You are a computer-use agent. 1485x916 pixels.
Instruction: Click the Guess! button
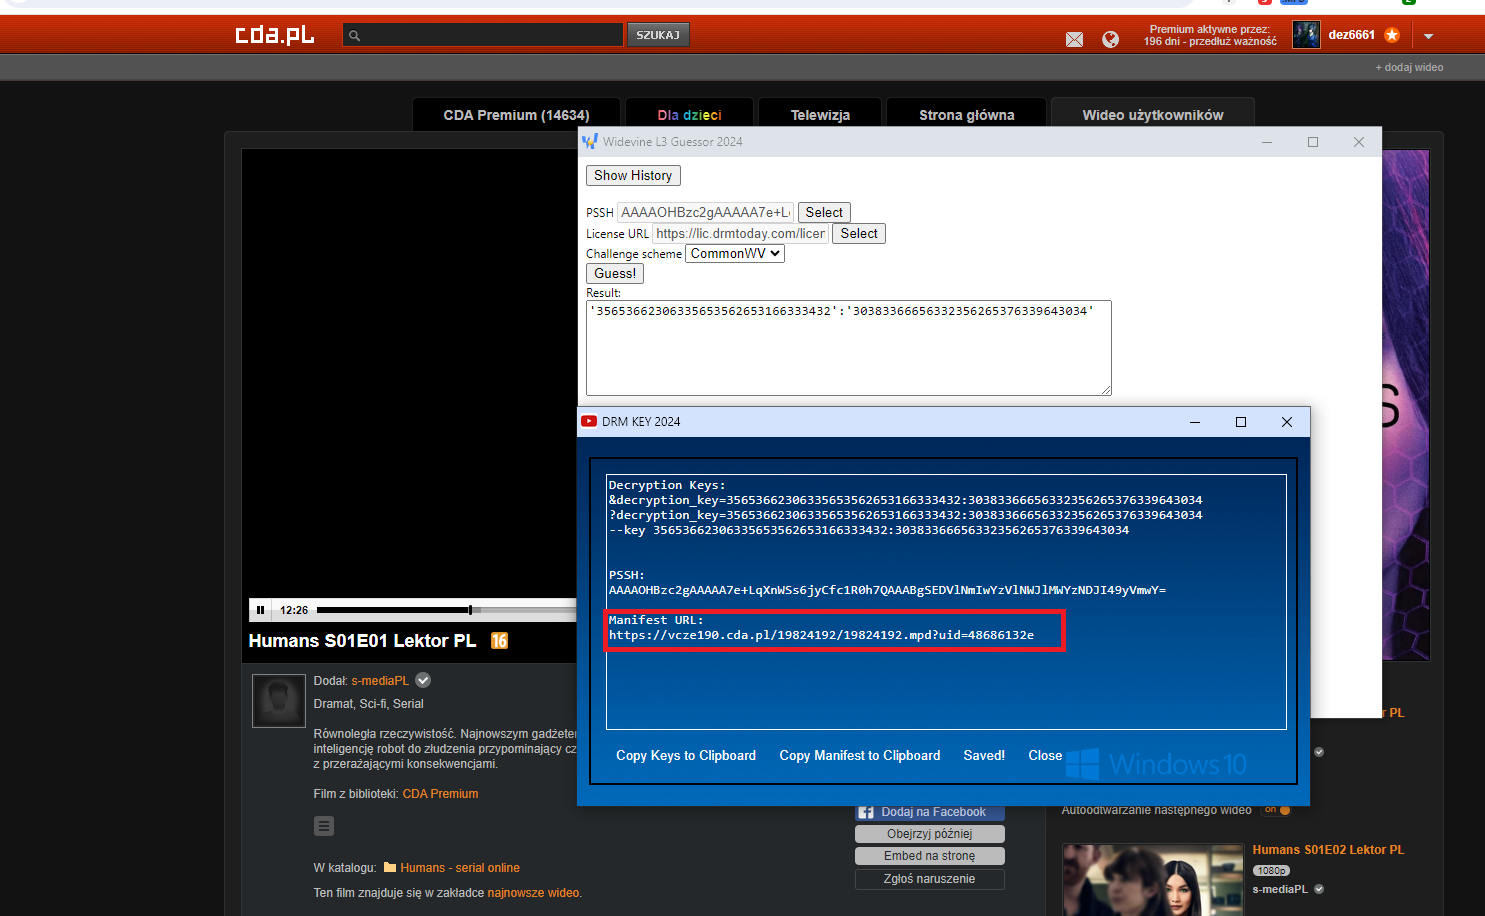[x=615, y=274]
